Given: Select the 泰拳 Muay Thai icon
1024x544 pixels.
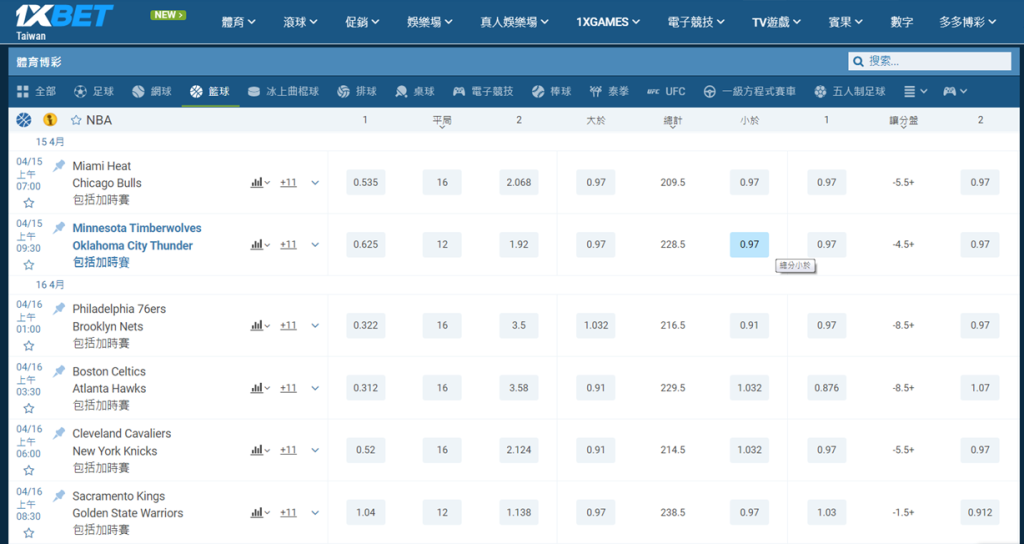Looking at the screenshot, I should pyautogui.click(x=596, y=91).
